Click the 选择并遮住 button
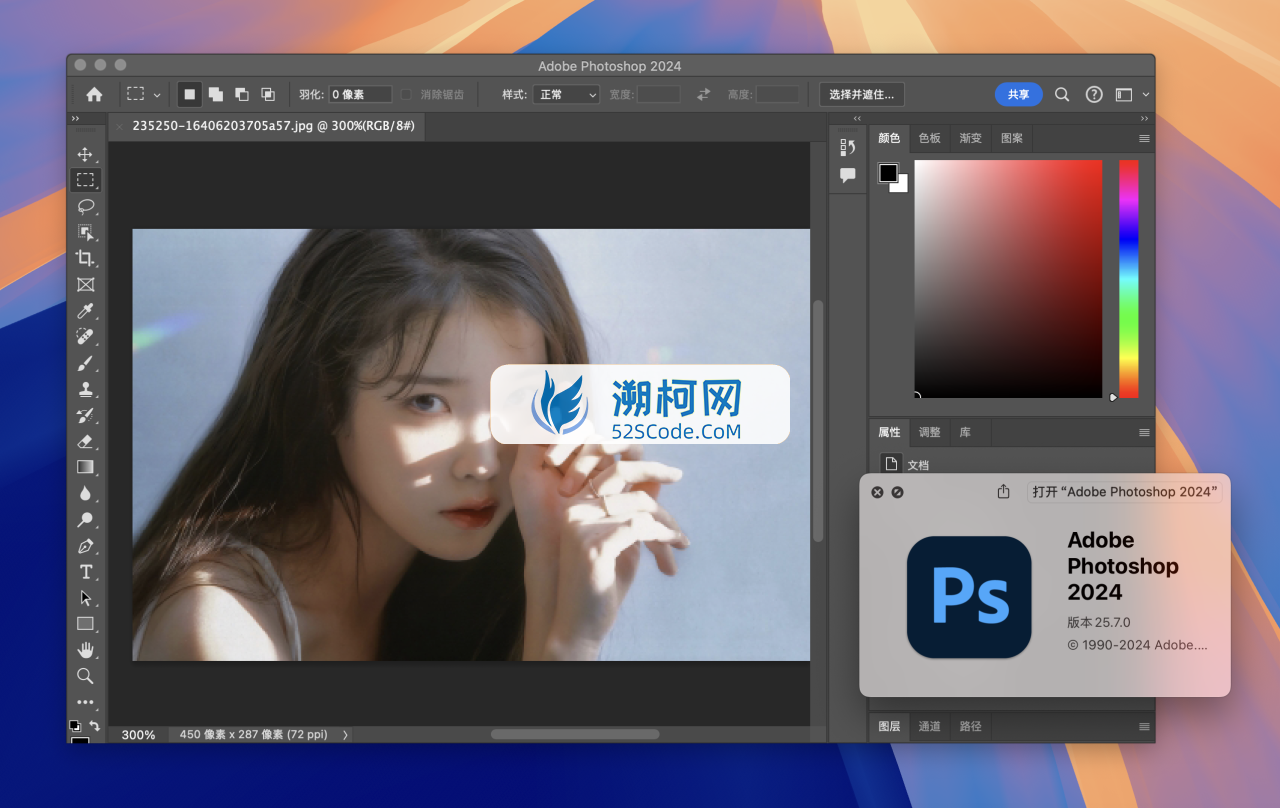Image resolution: width=1280 pixels, height=808 pixels. point(862,94)
